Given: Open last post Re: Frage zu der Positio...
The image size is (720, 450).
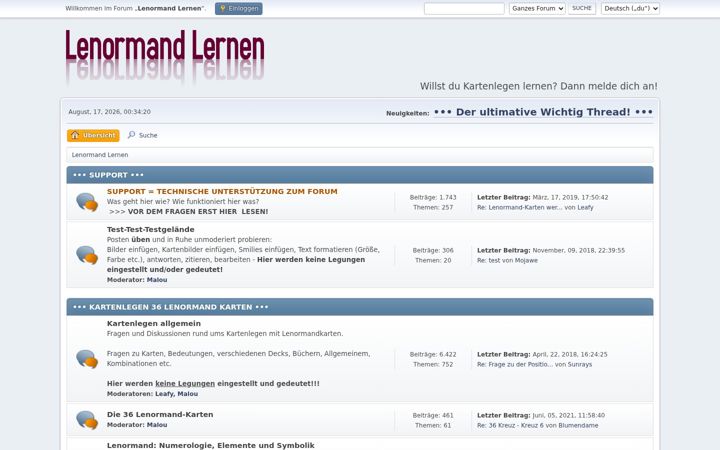Looking at the screenshot, I should click(515, 365).
